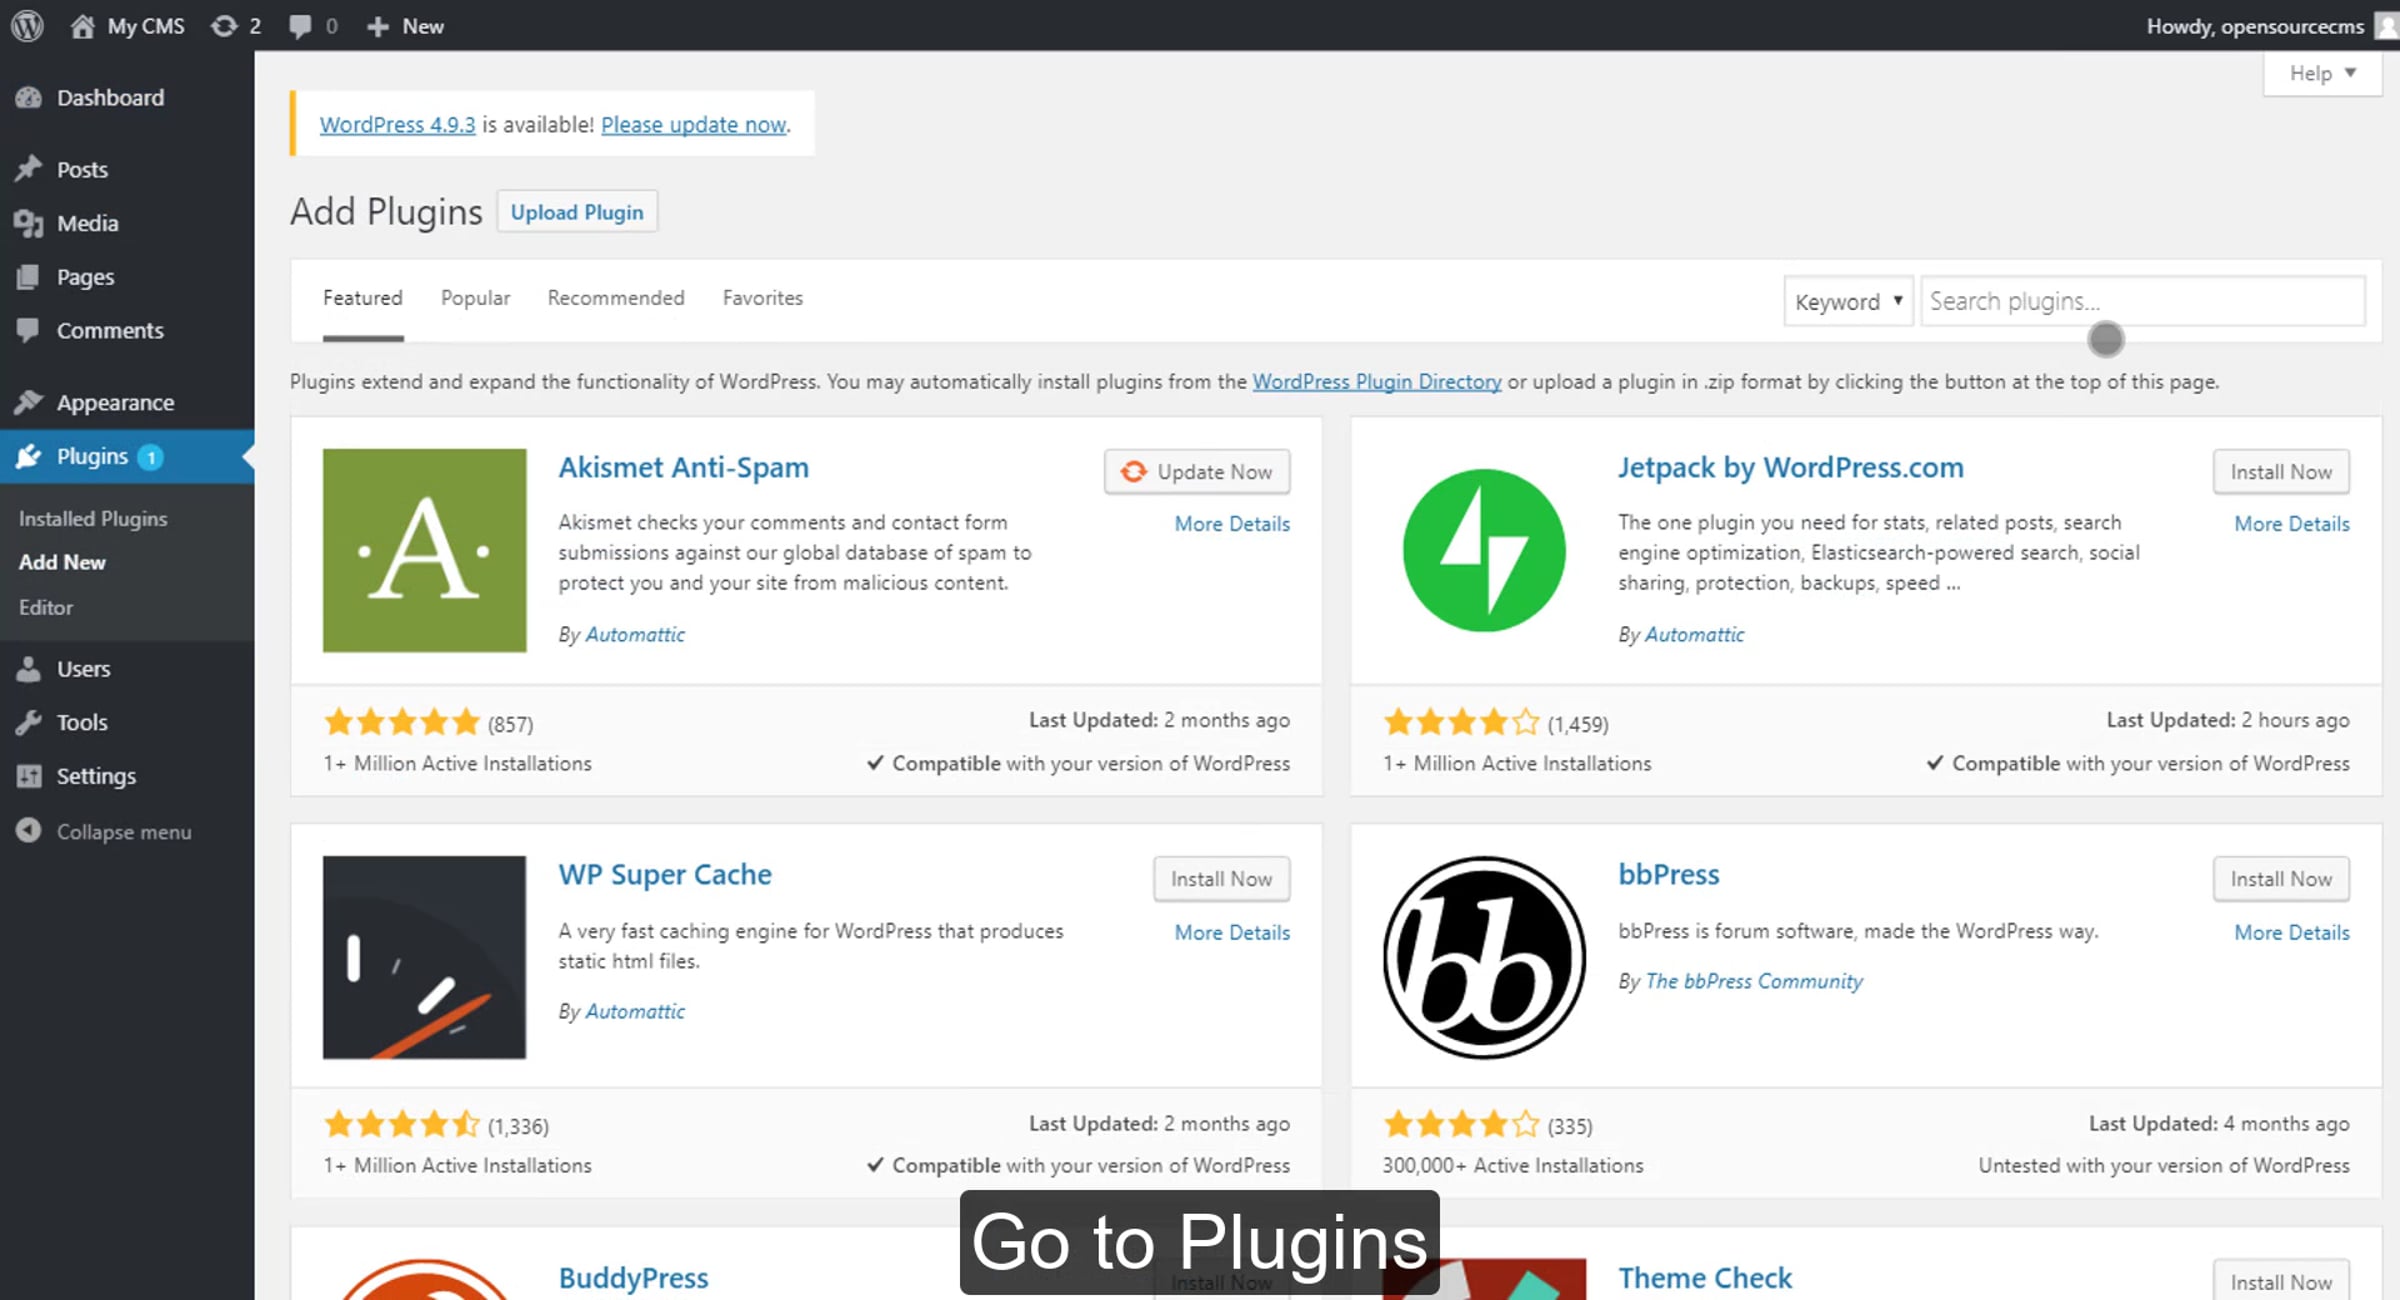The image size is (2400, 1300).
Task: Open the My CMS home icon
Action: pos(82,26)
